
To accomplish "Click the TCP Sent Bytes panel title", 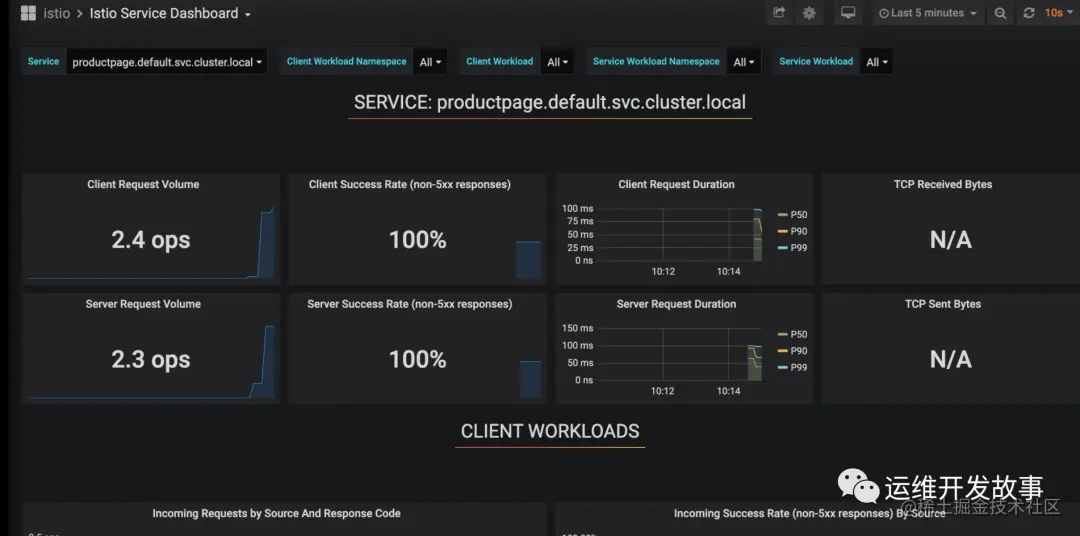I will 943,304.
